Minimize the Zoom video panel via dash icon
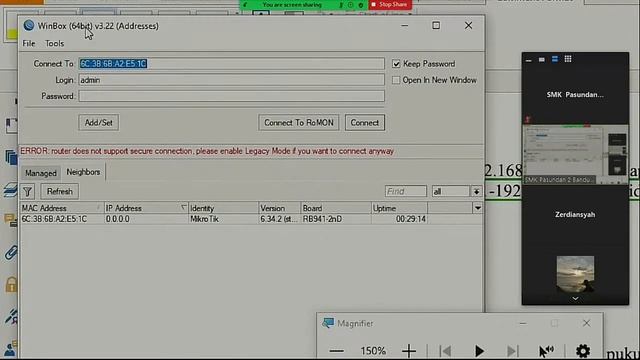The image size is (640, 360). 529,60
